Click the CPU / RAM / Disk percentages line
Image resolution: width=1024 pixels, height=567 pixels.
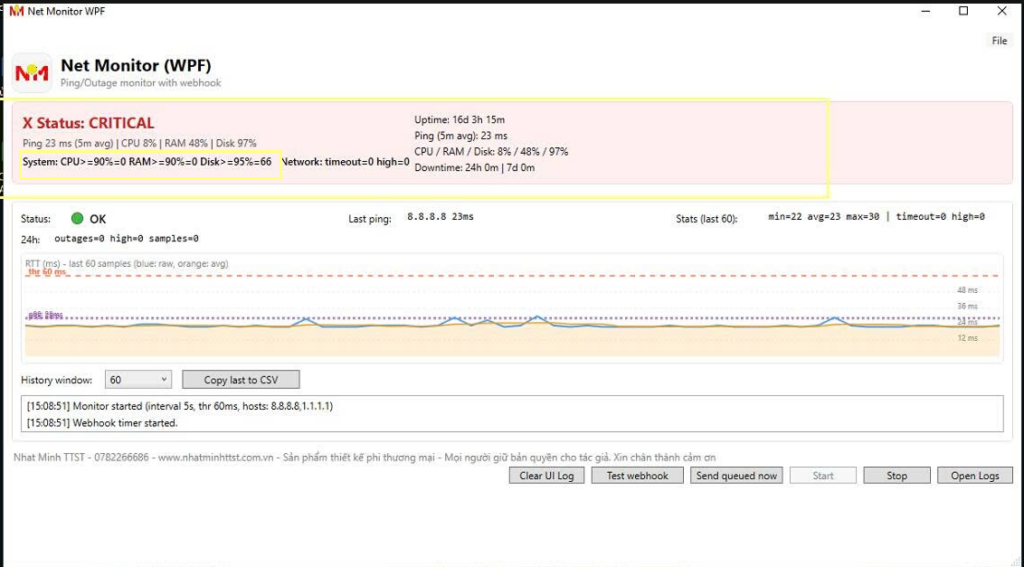point(491,152)
